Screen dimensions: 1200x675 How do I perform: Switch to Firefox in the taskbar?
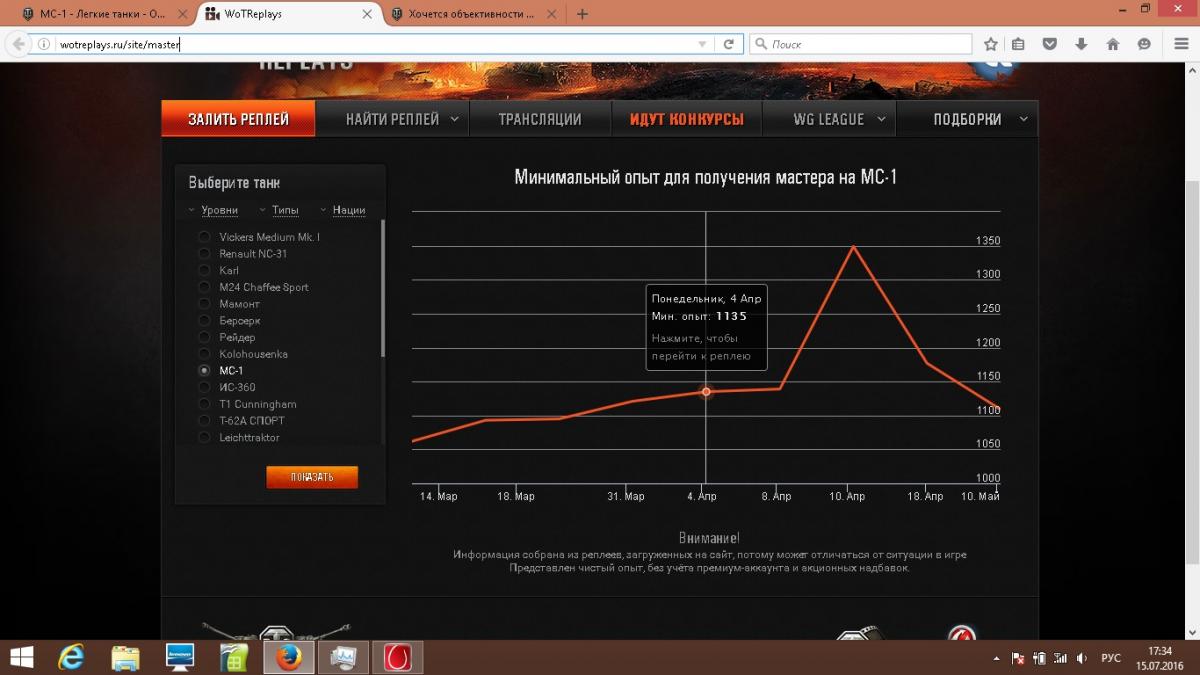[288, 657]
